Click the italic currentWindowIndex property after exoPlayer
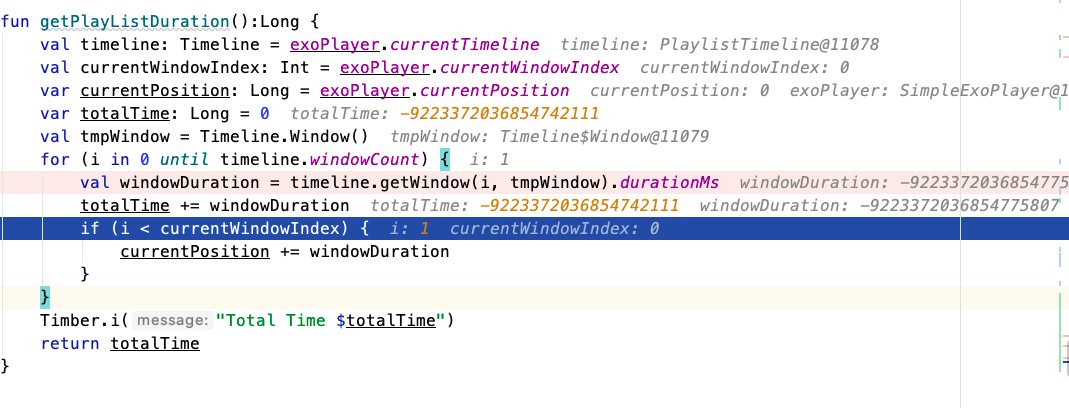This screenshot has width=1069, height=408. pyautogui.click(x=530, y=68)
